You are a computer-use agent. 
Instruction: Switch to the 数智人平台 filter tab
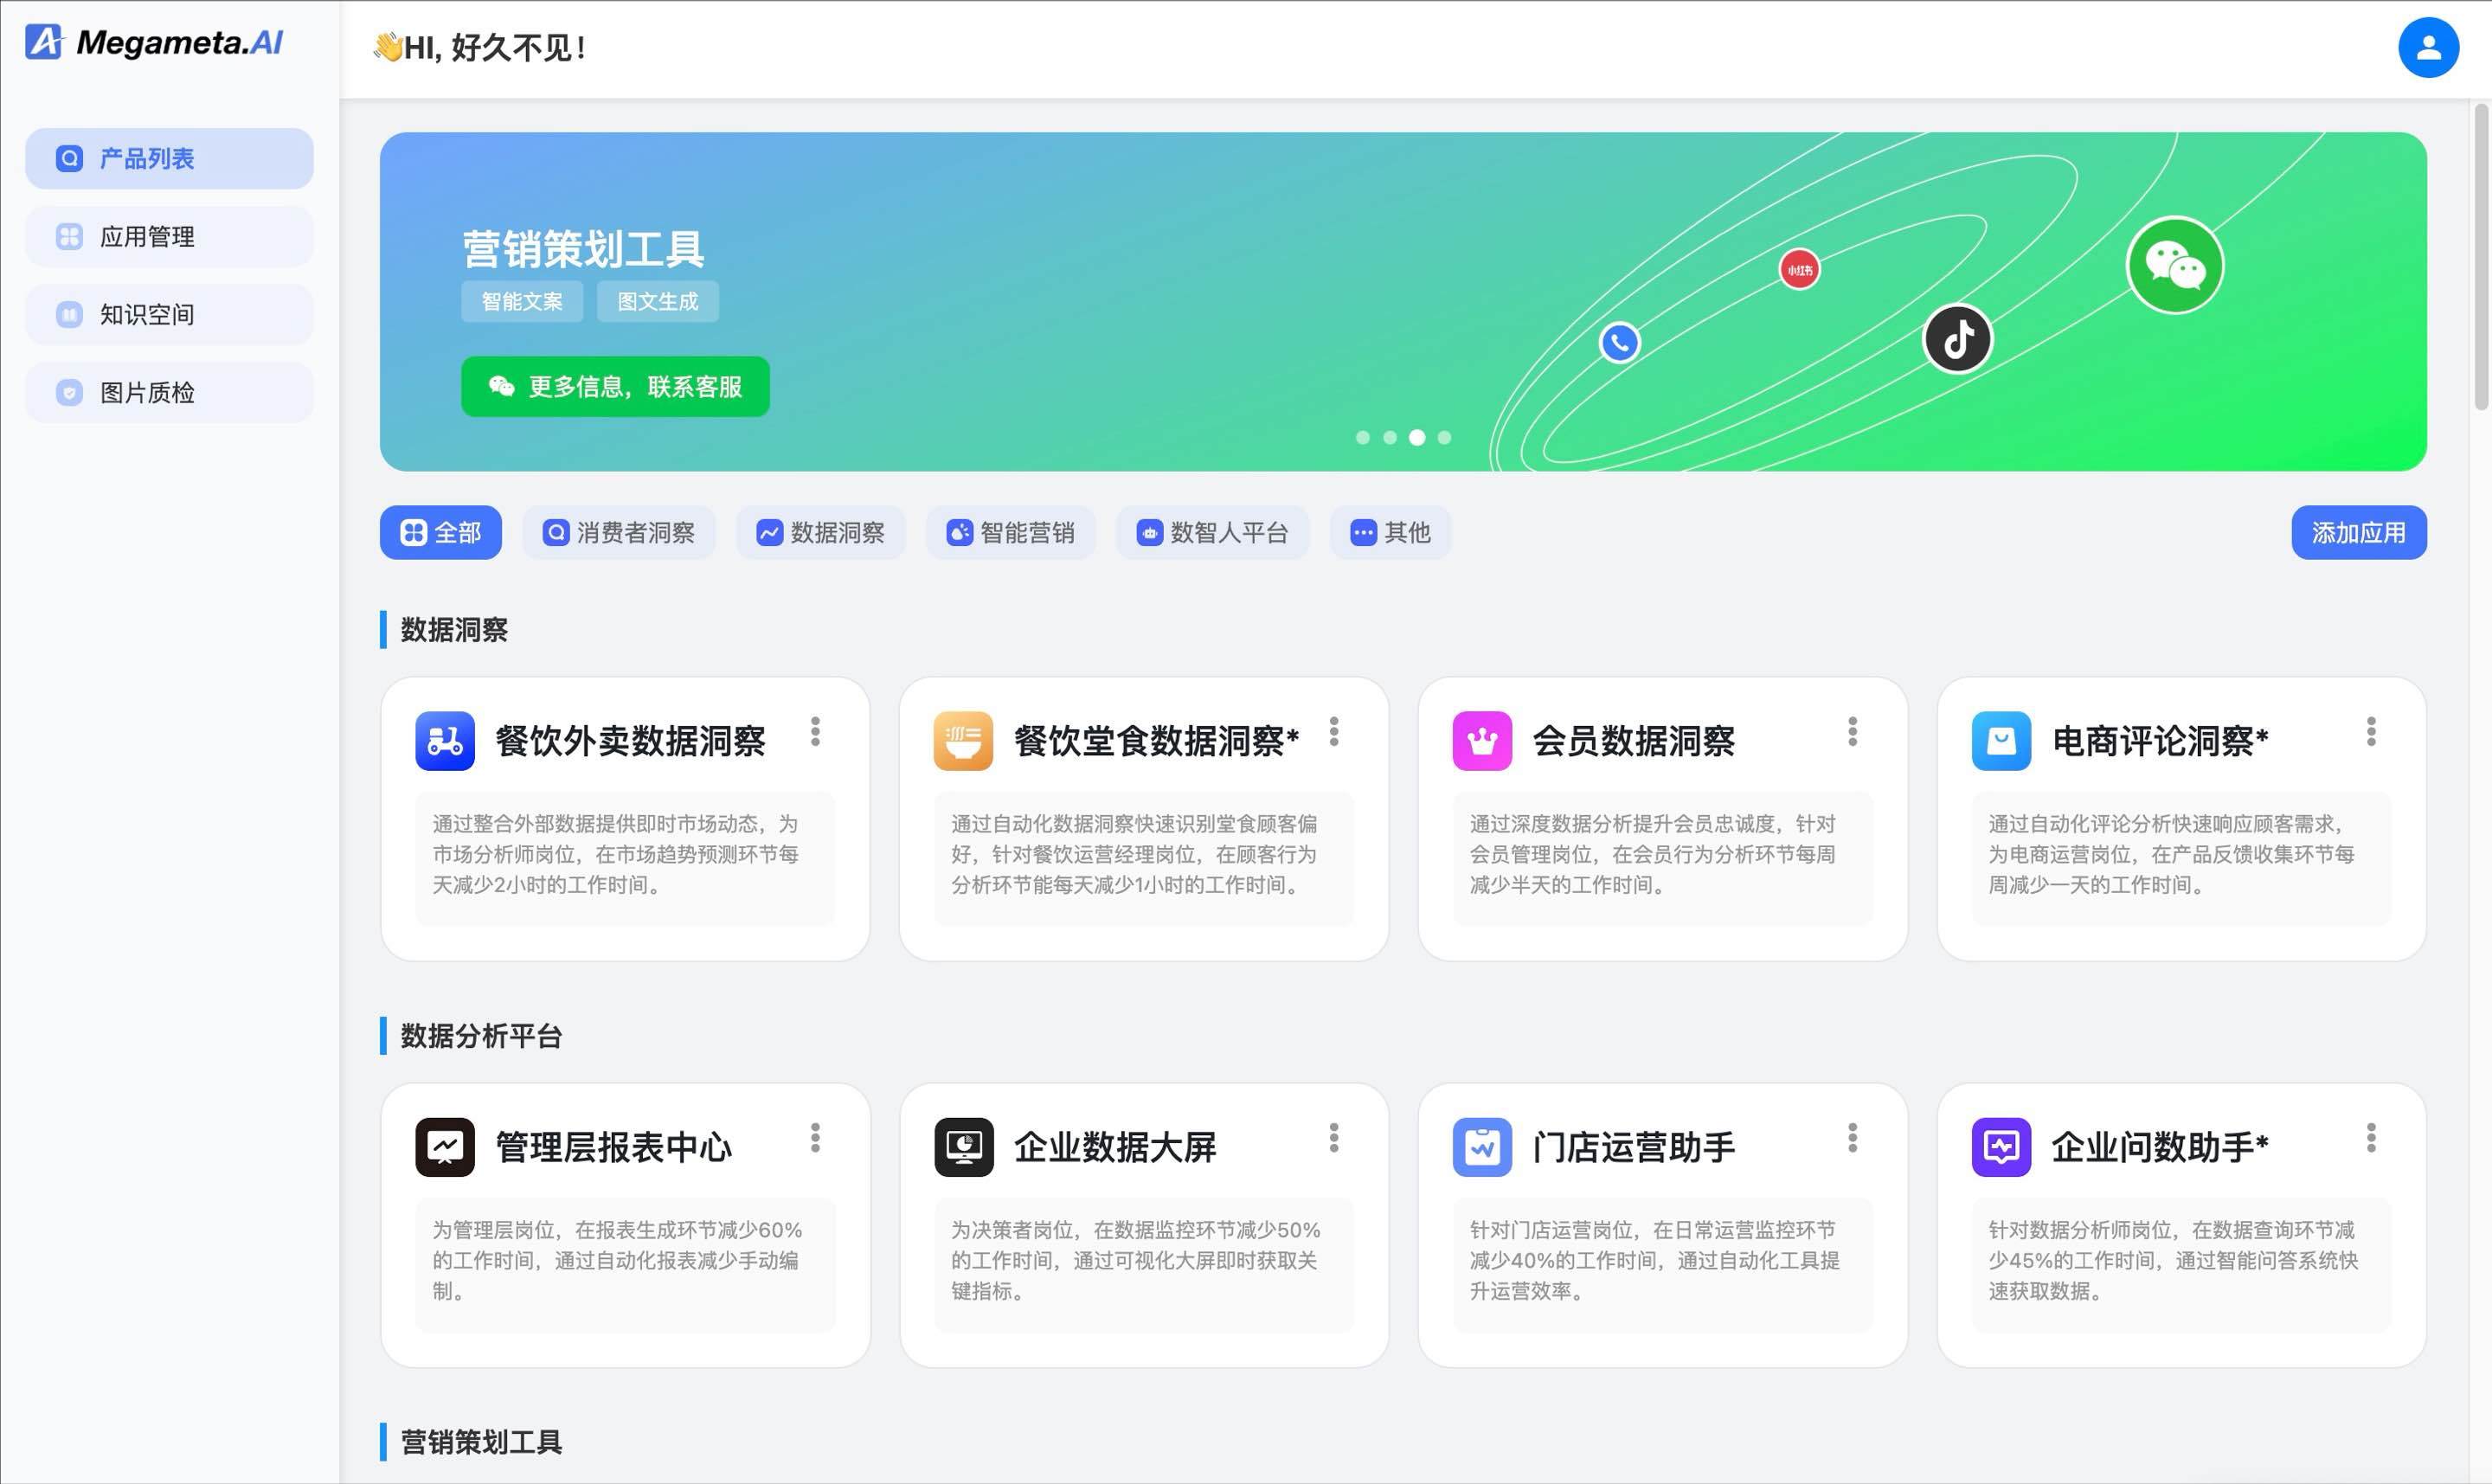pyautogui.click(x=1213, y=532)
